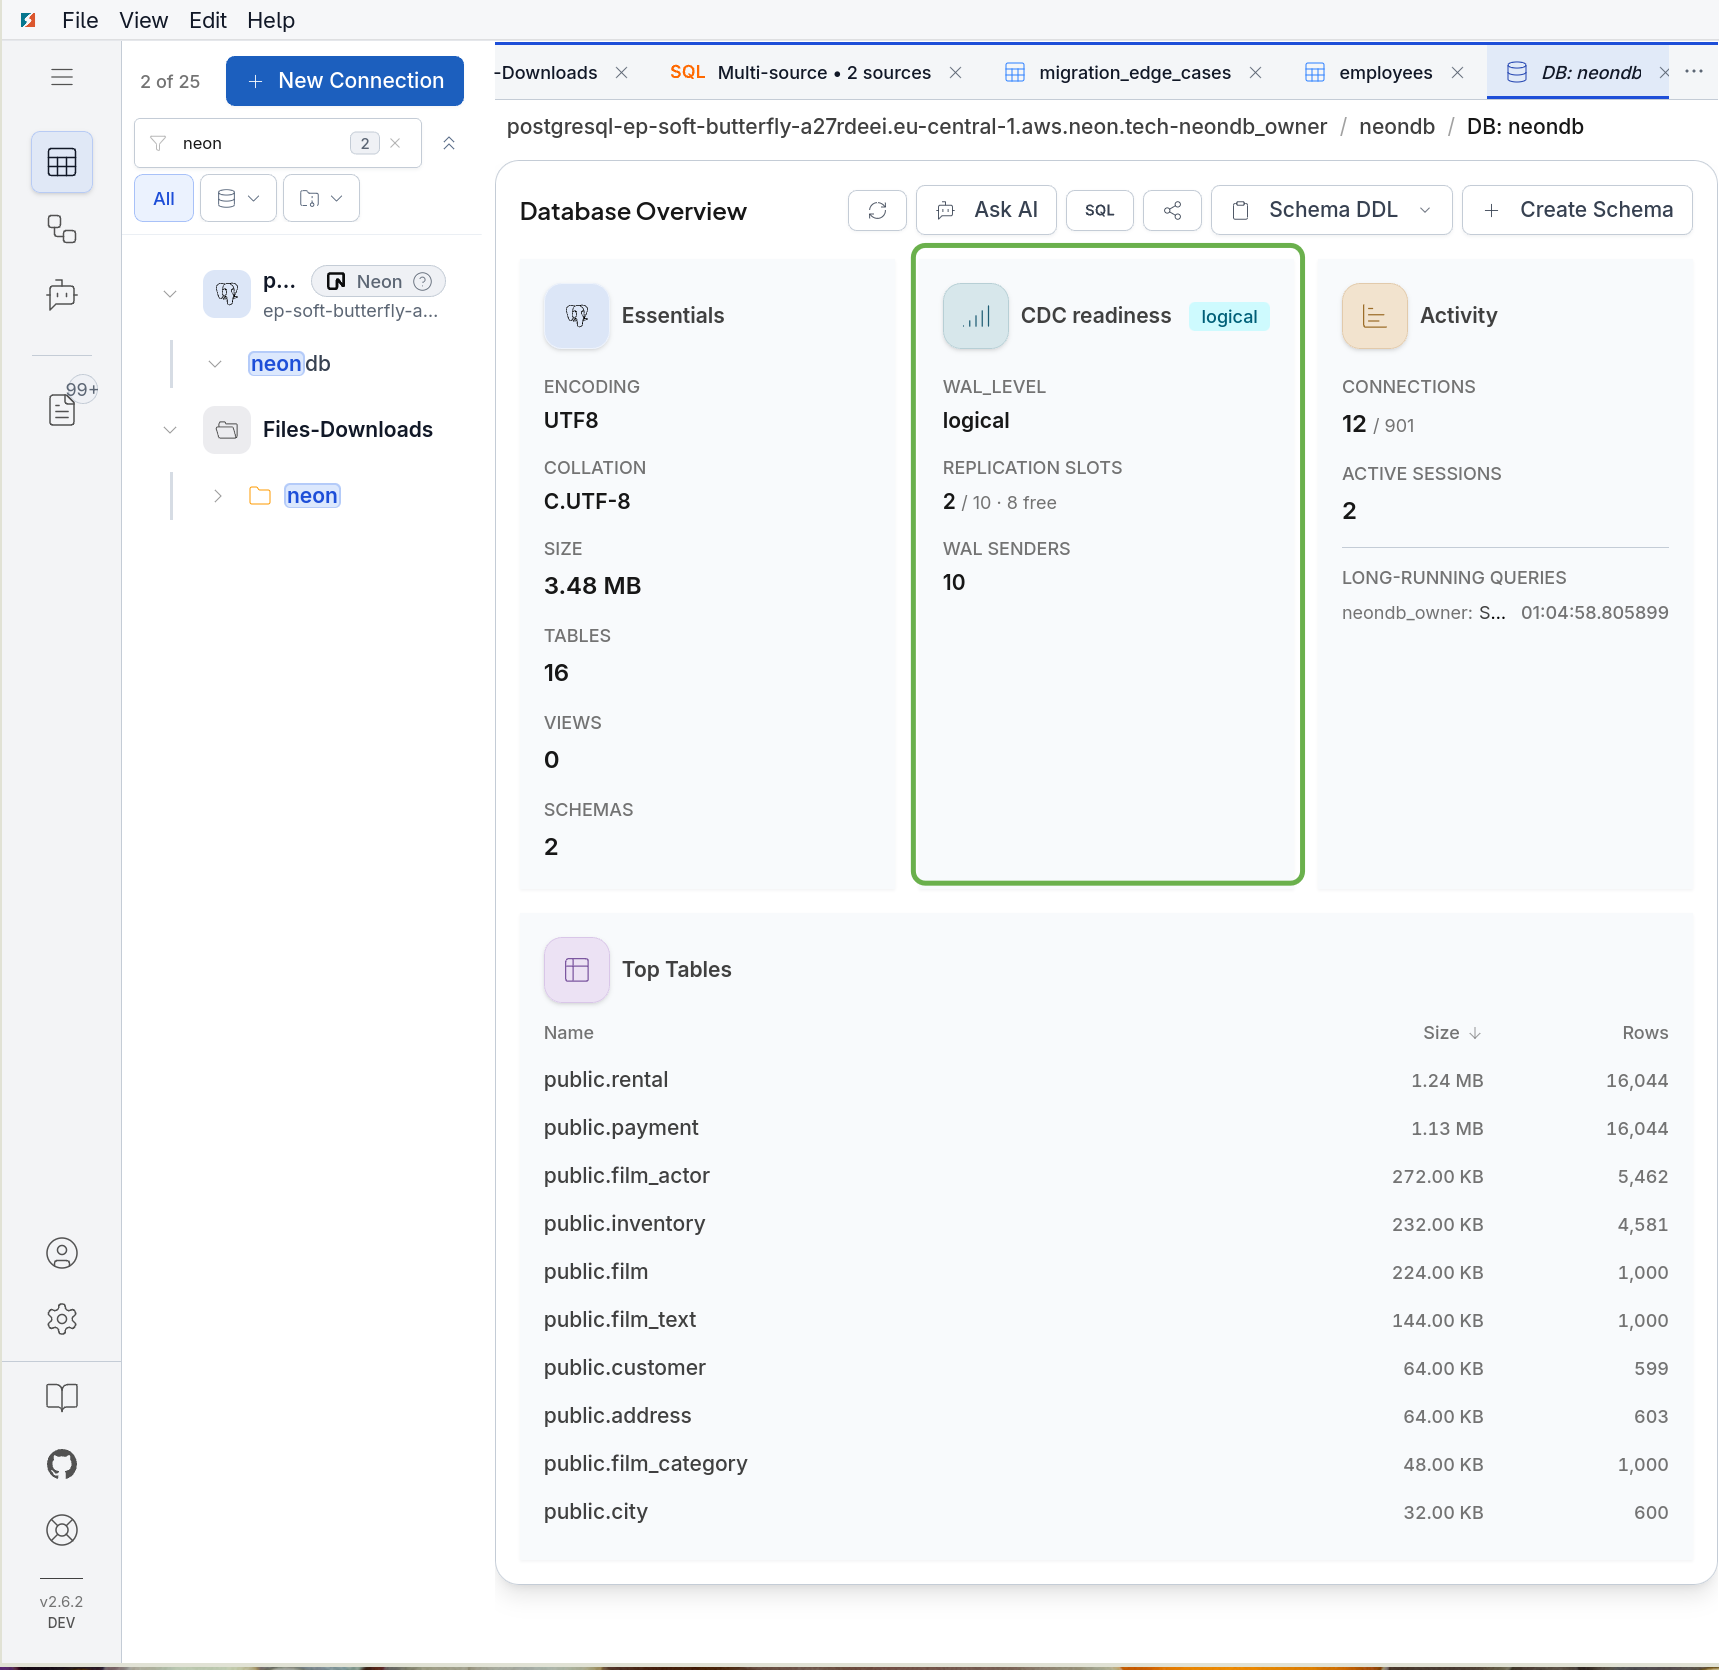The image size is (1719, 1670).
Task: Click the Rows column header
Action: pyautogui.click(x=1645, y=1033)
